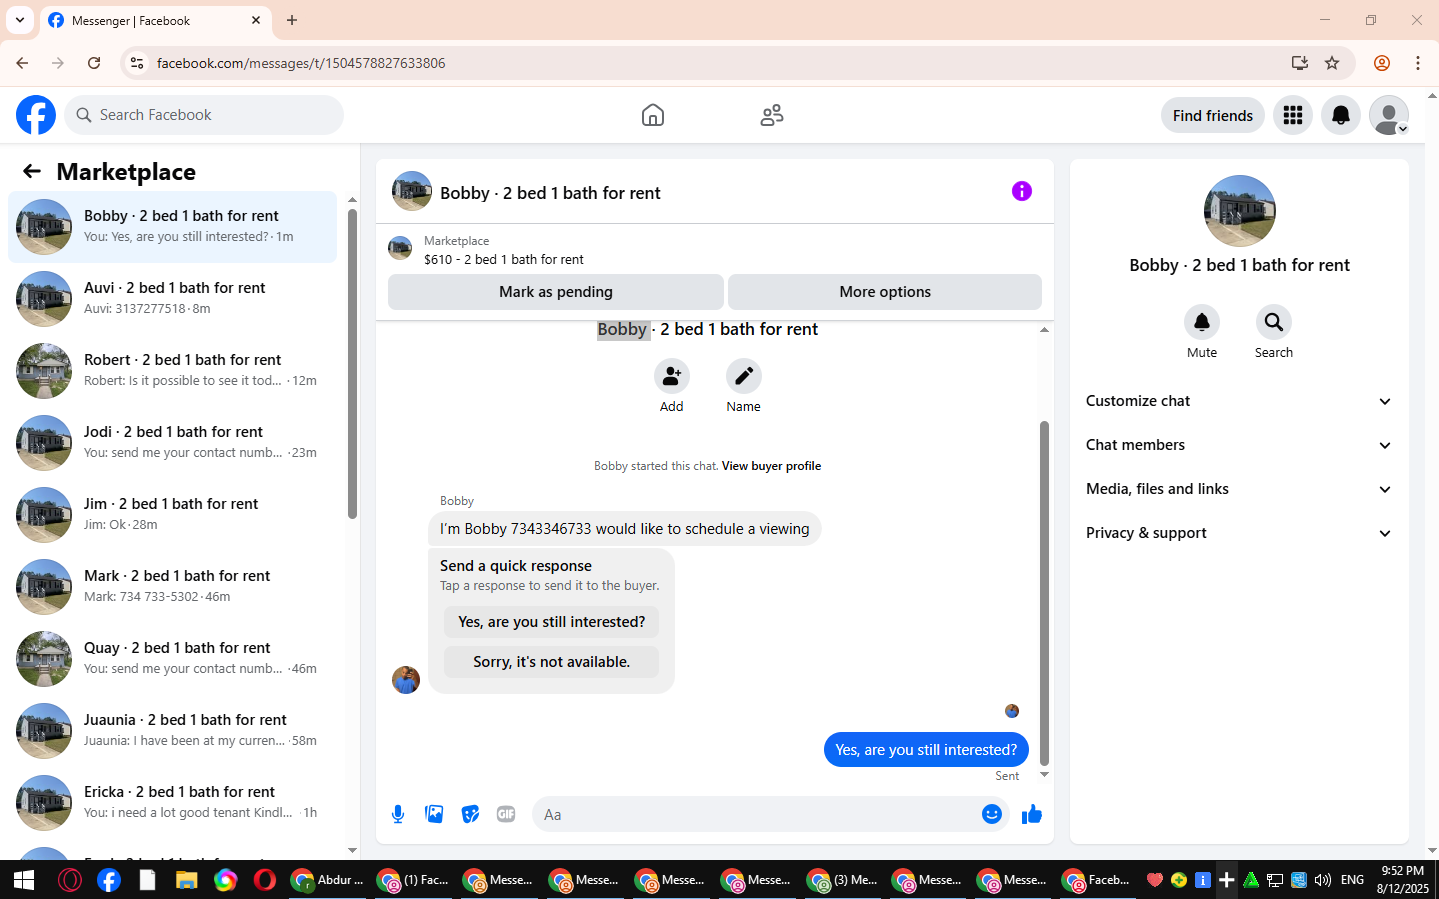Open Chrome three-dot menu
This screenshot has width=1439, height=899.
pyautogui.click(x=1418, y=63)
